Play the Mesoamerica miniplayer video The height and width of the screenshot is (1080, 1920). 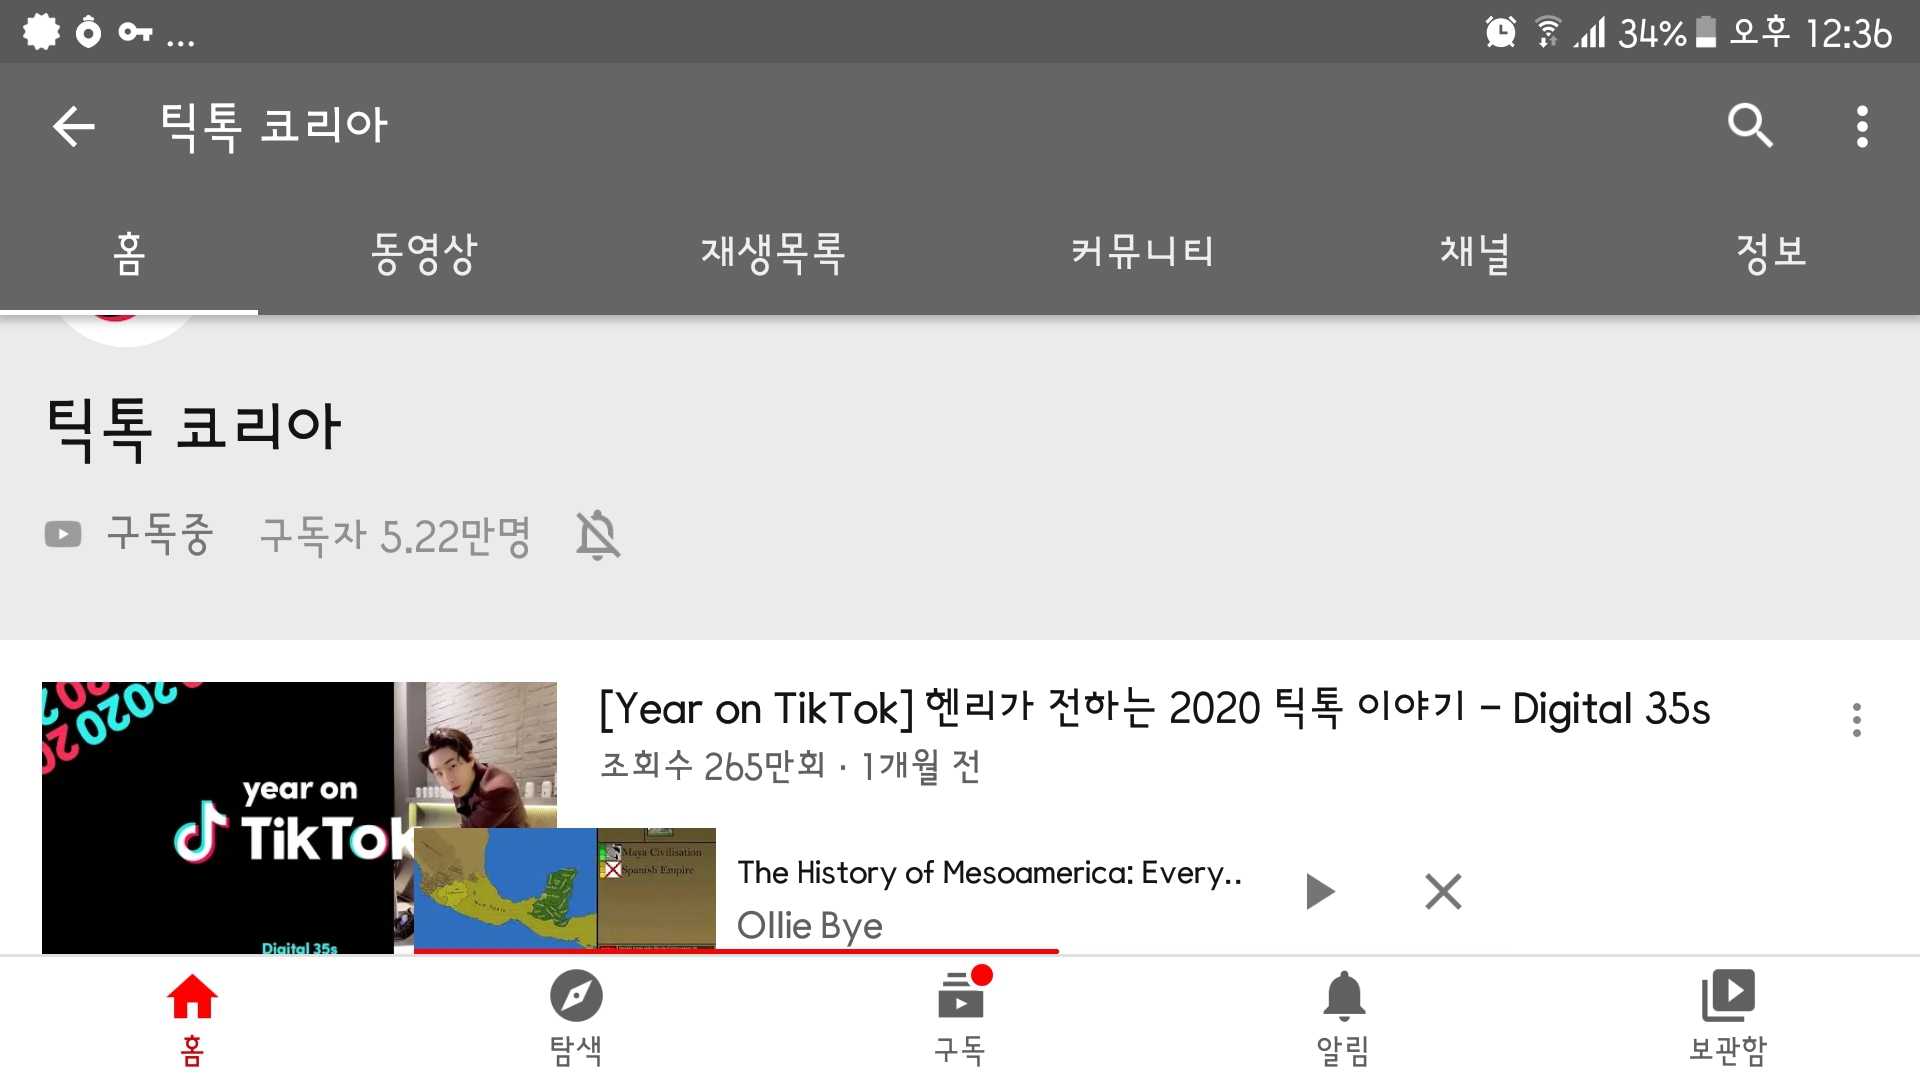click(x=1320, y=891)
